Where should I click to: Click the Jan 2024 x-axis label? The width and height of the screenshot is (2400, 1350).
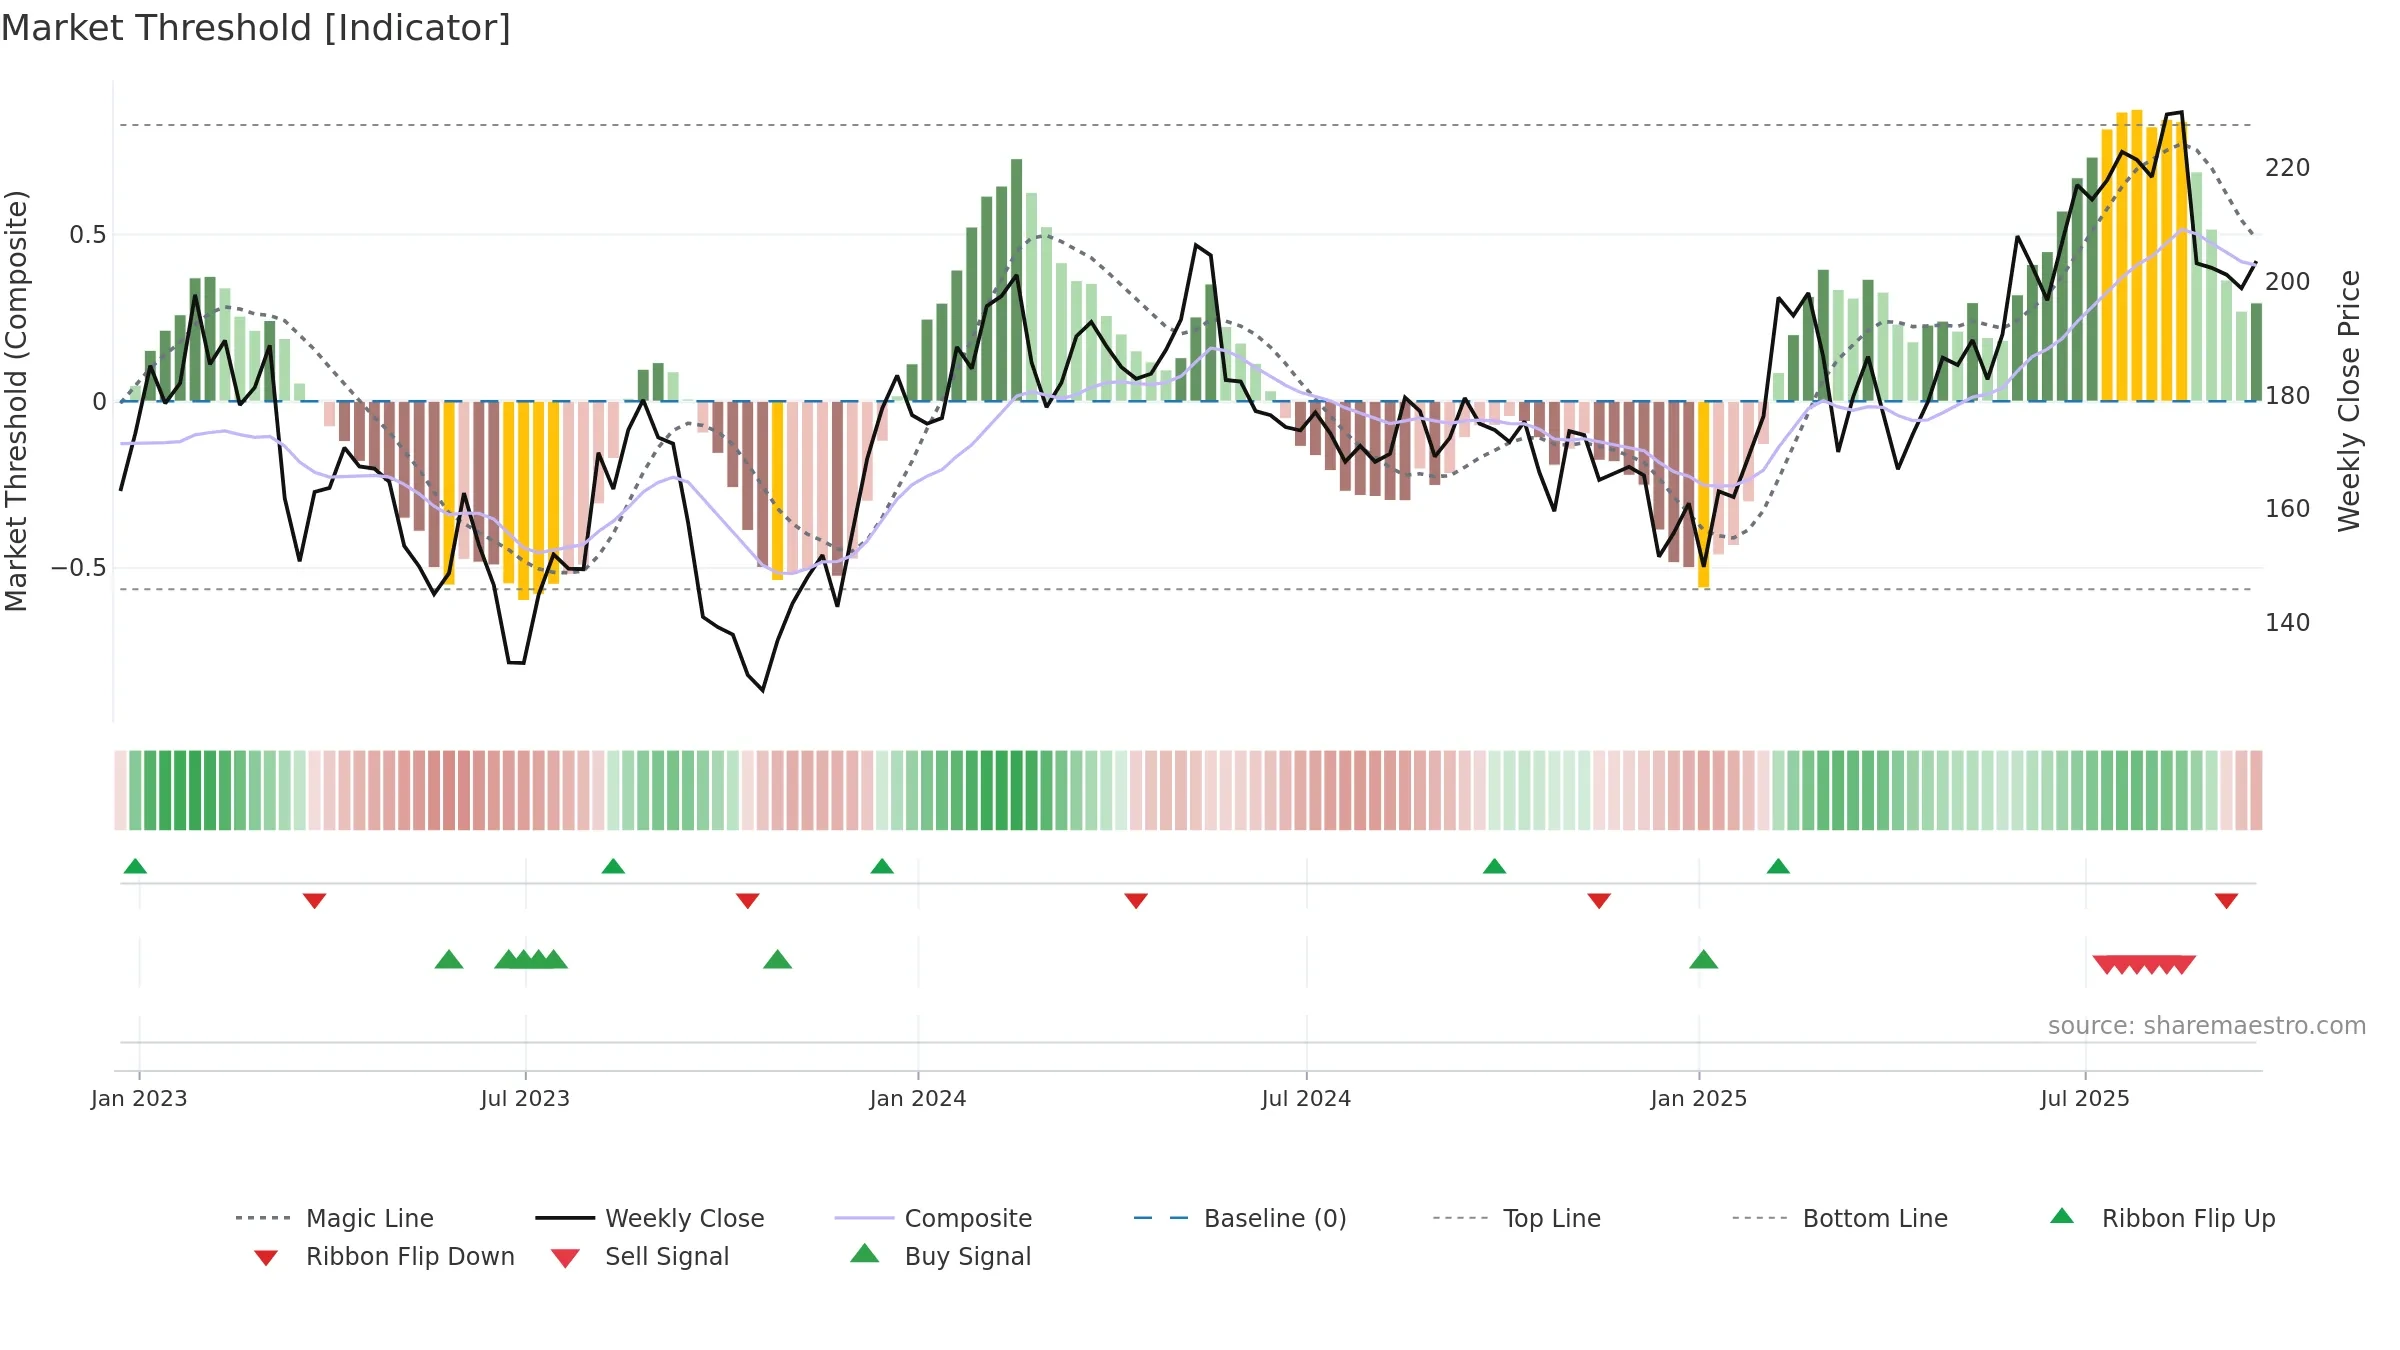[x=918, y=1098]
